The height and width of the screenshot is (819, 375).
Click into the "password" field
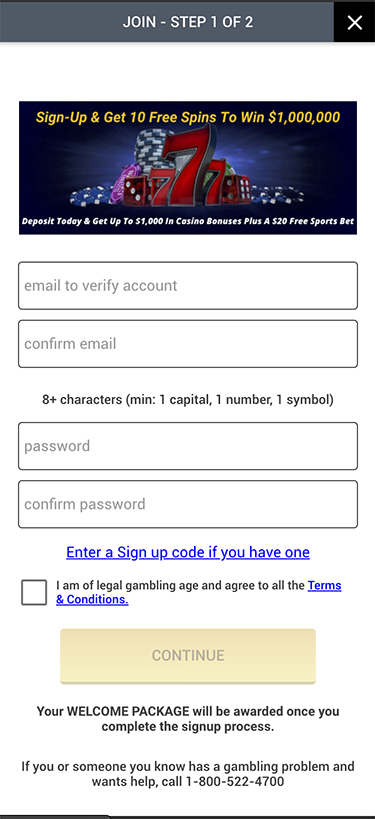[188, 446]
